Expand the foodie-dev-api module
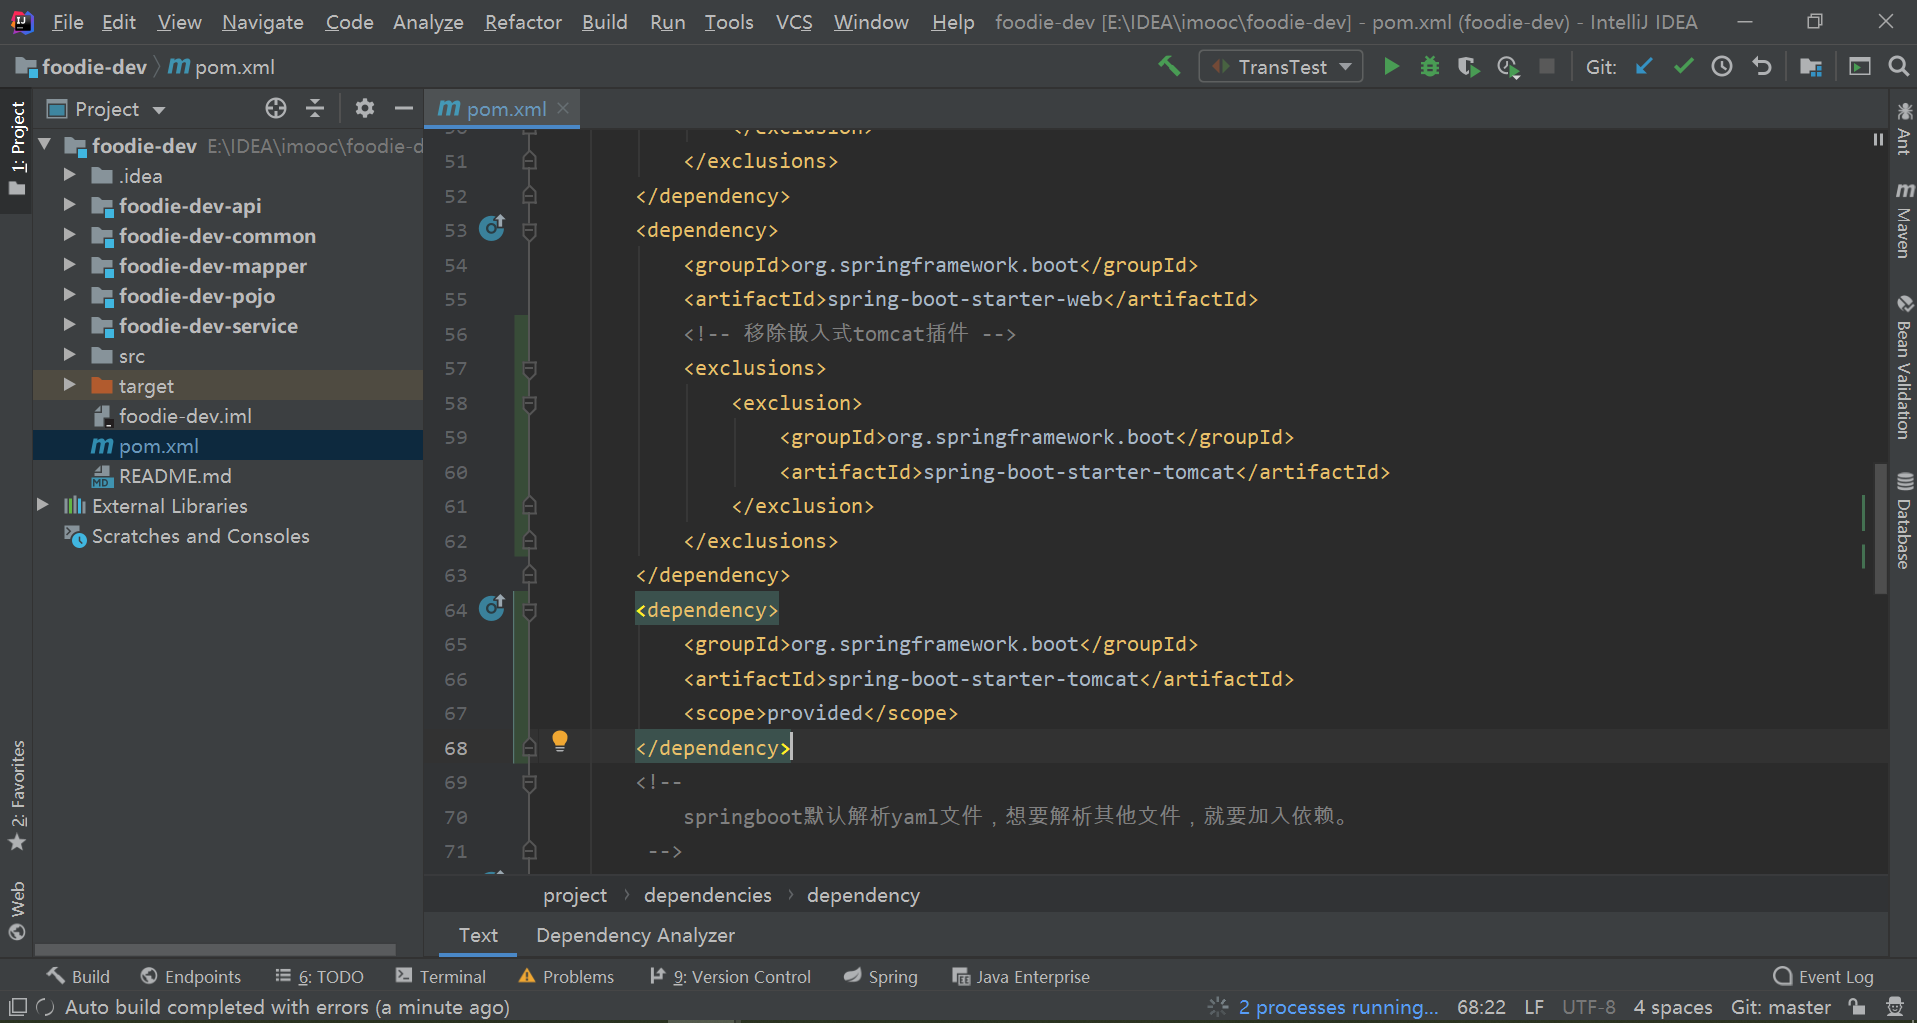Image resolution: width=1917 pixels, height=1023 pixels. point(69,205)
